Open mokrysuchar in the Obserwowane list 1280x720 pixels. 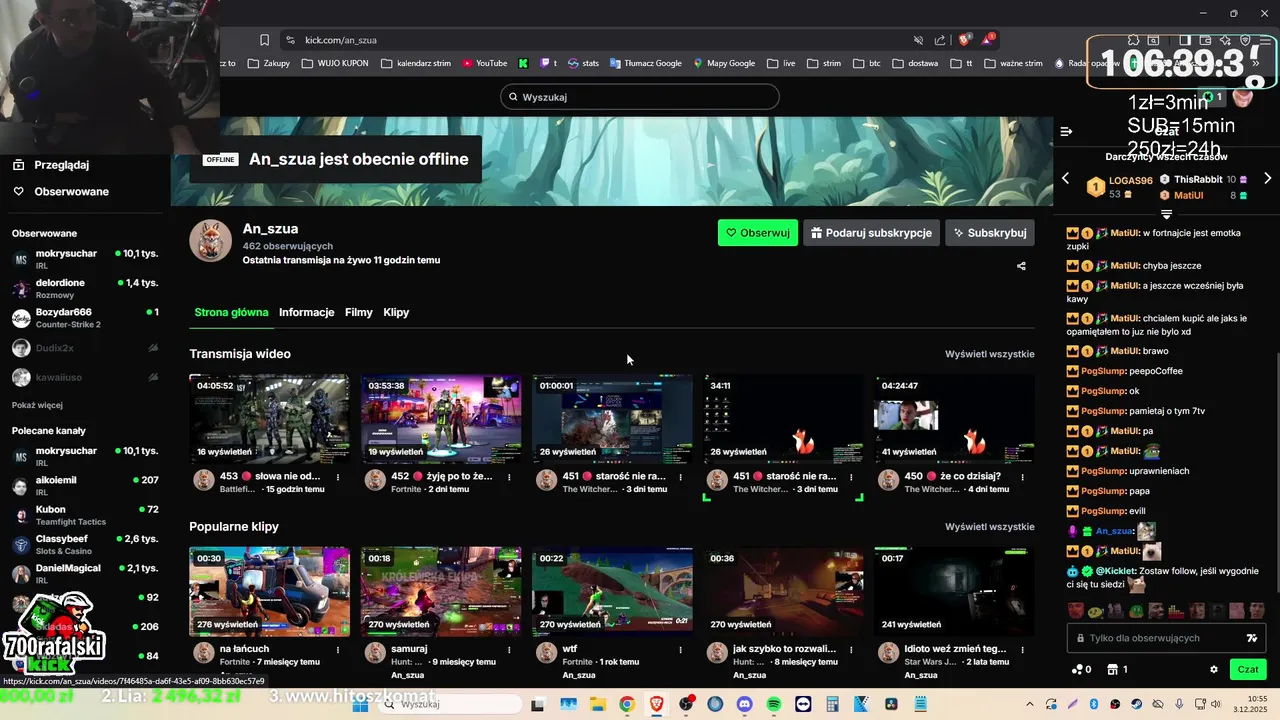click(x=85, y=259)
